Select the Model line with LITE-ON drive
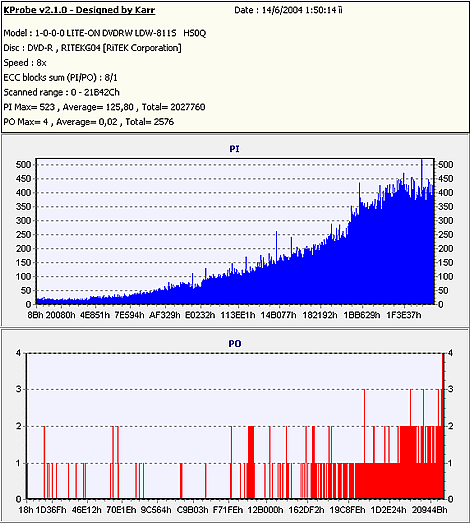 [105, 33]
